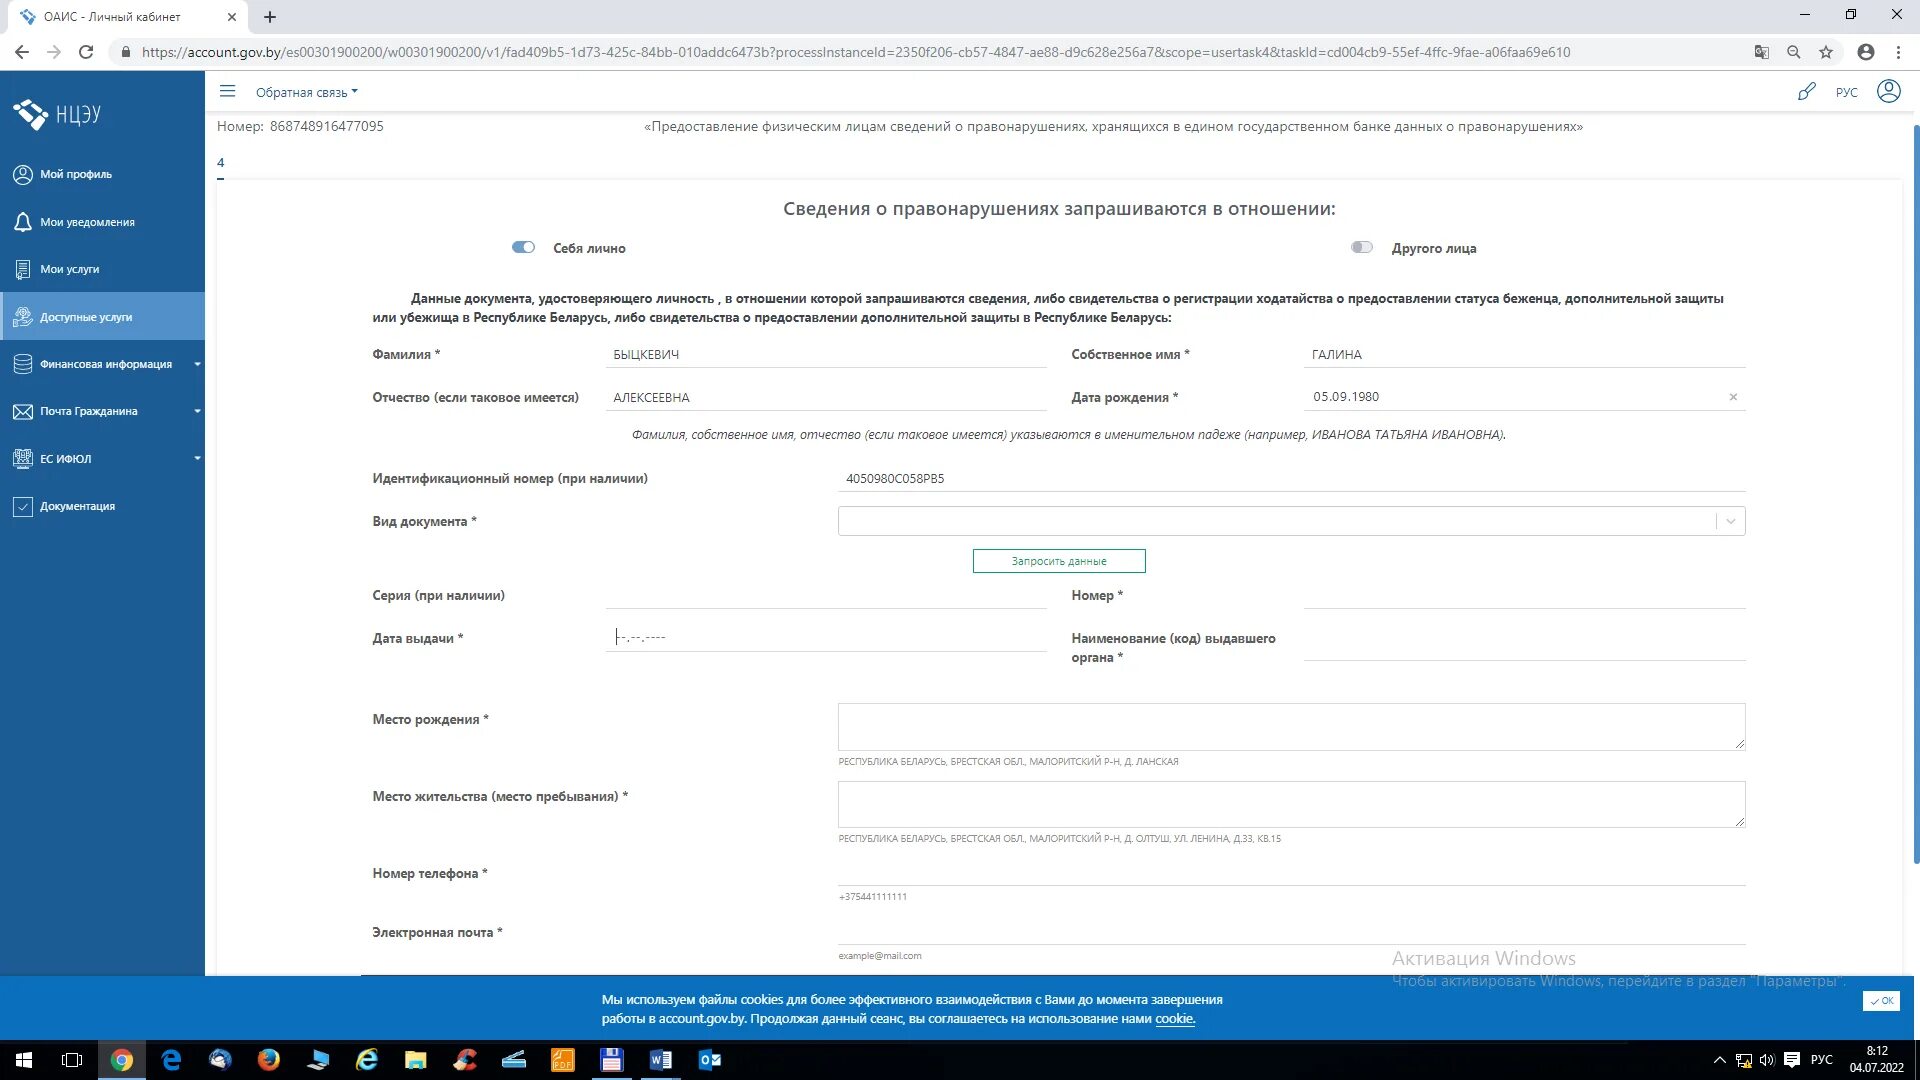Image resolution: width=1920 pixels, height=1080 pixels.
Task: Open user account icon top right
Action: (1888, 91)
